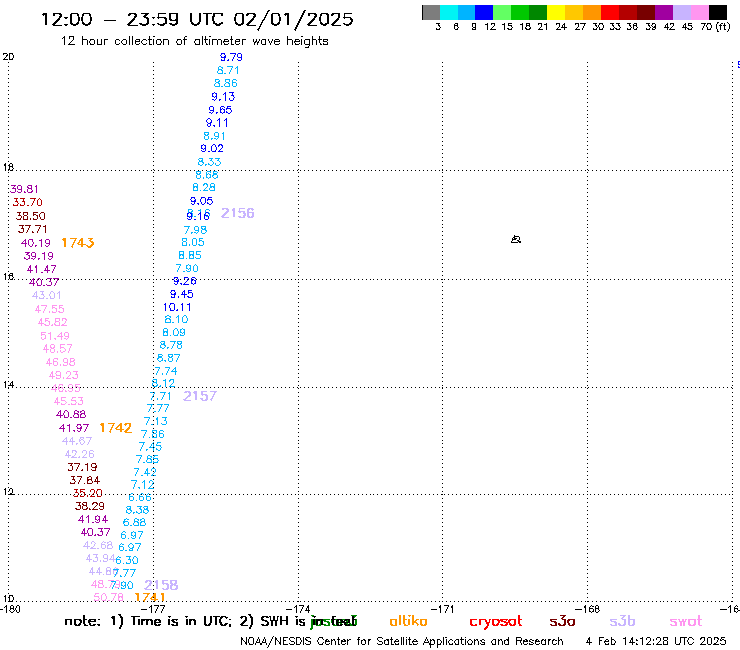Pick the dark blue 12 ft color swatch
The image size is (740, 650).
484,12
